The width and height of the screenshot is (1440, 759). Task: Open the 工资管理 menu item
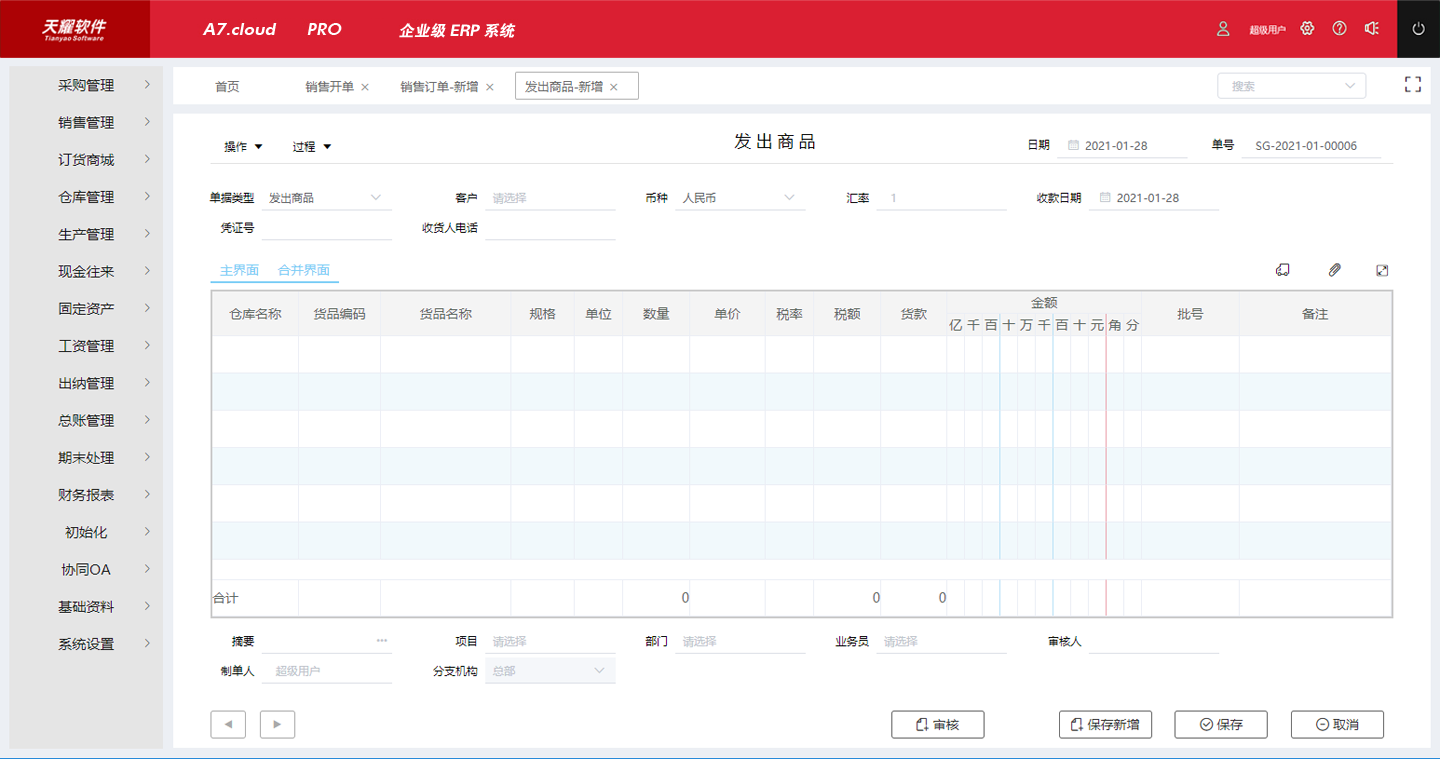86,346
